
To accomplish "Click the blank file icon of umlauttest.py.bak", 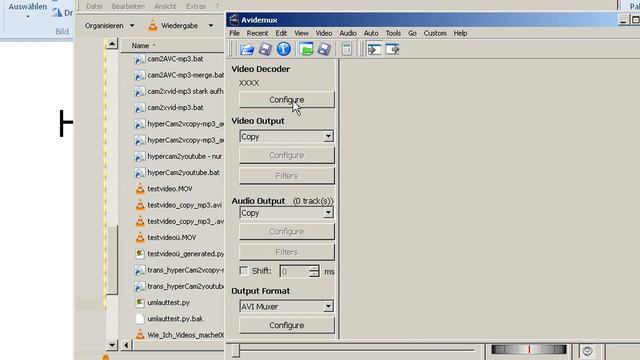I will (140, 319).
